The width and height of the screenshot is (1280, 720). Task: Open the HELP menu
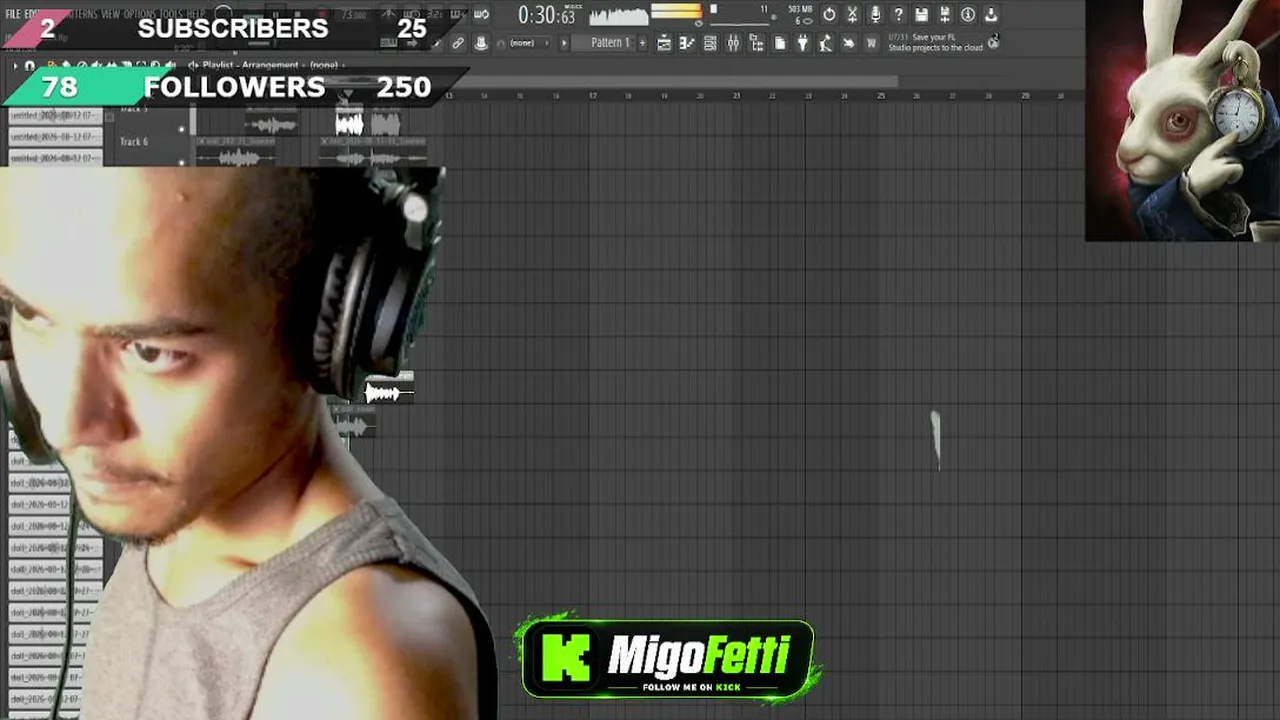[197, 14]
